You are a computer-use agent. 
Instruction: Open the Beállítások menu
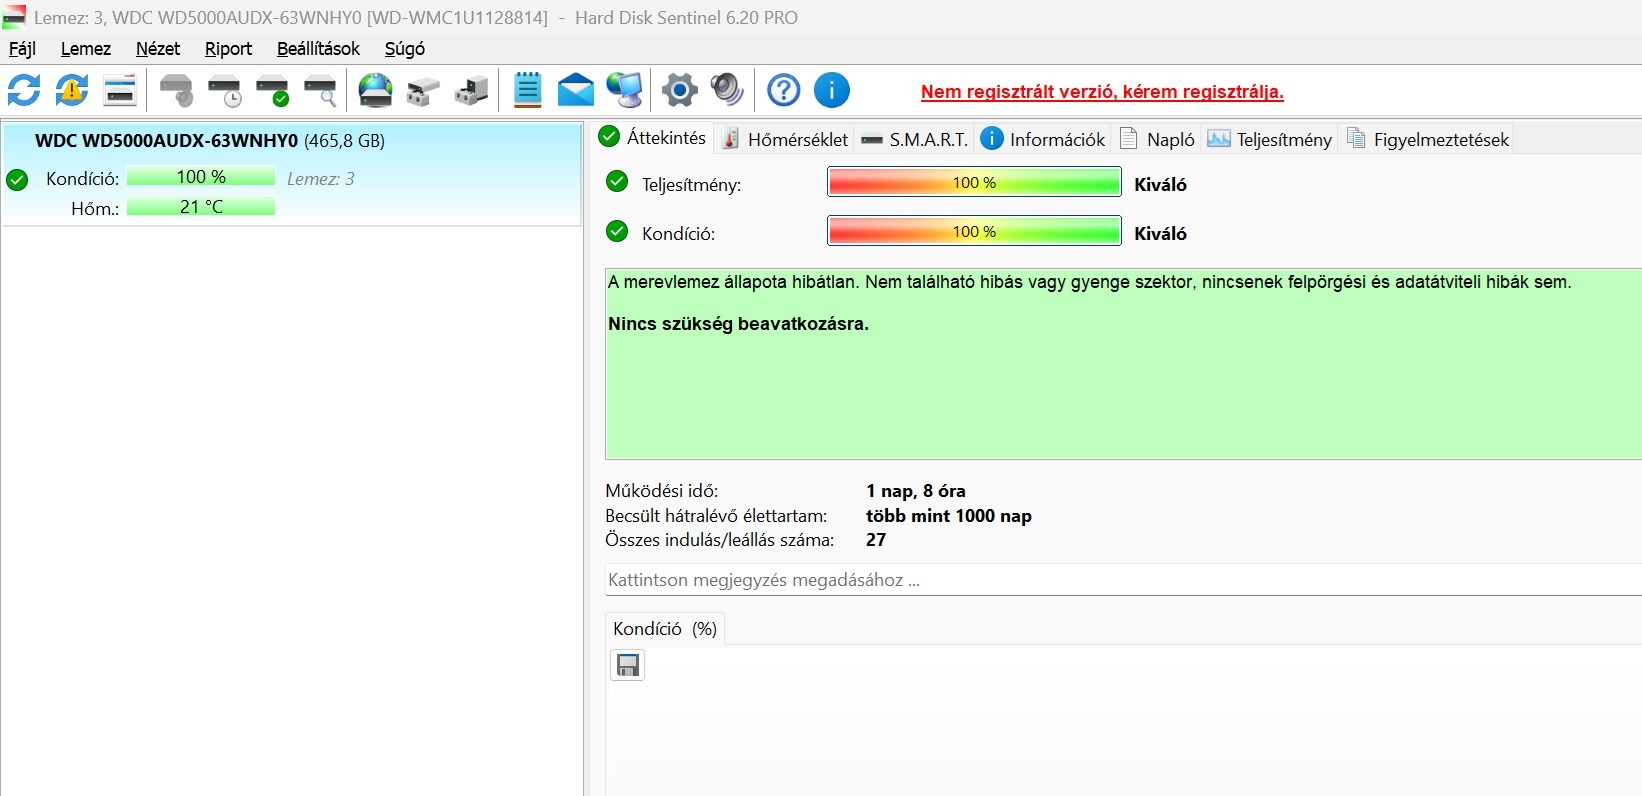318,48
